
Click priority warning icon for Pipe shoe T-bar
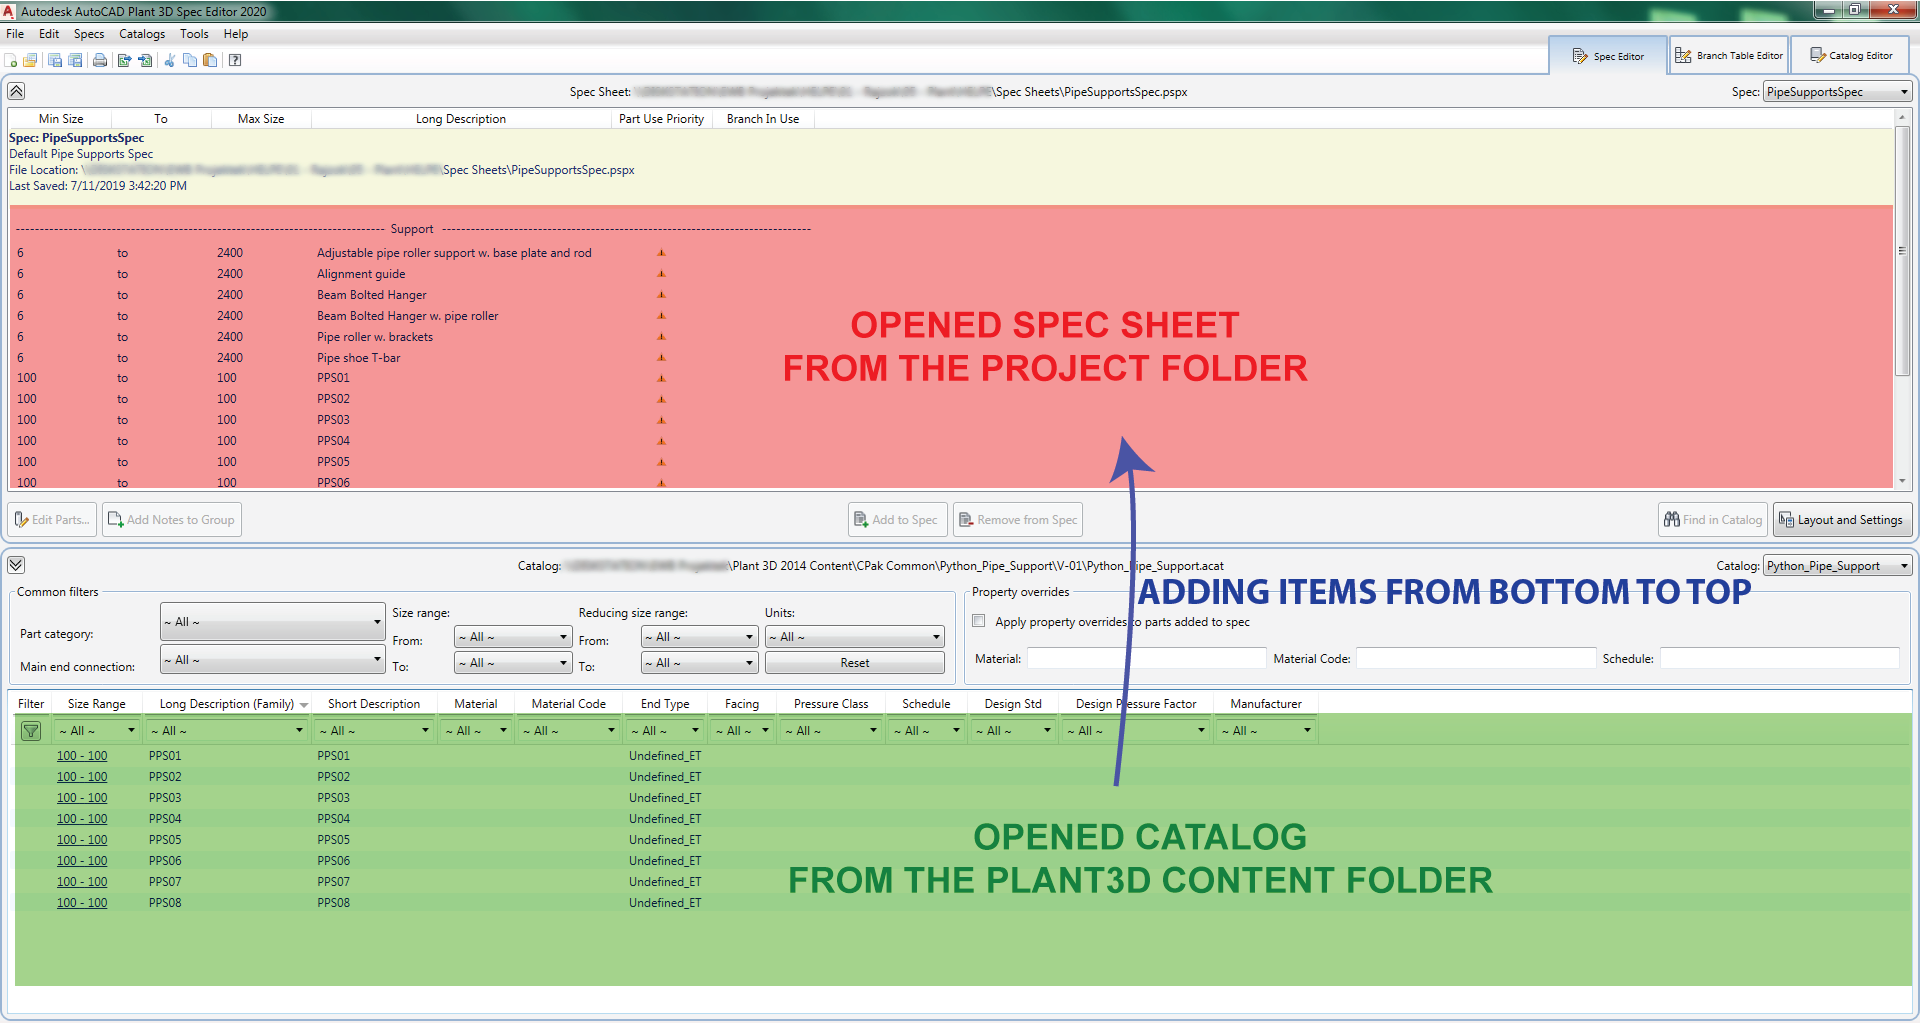coord(661,358)
